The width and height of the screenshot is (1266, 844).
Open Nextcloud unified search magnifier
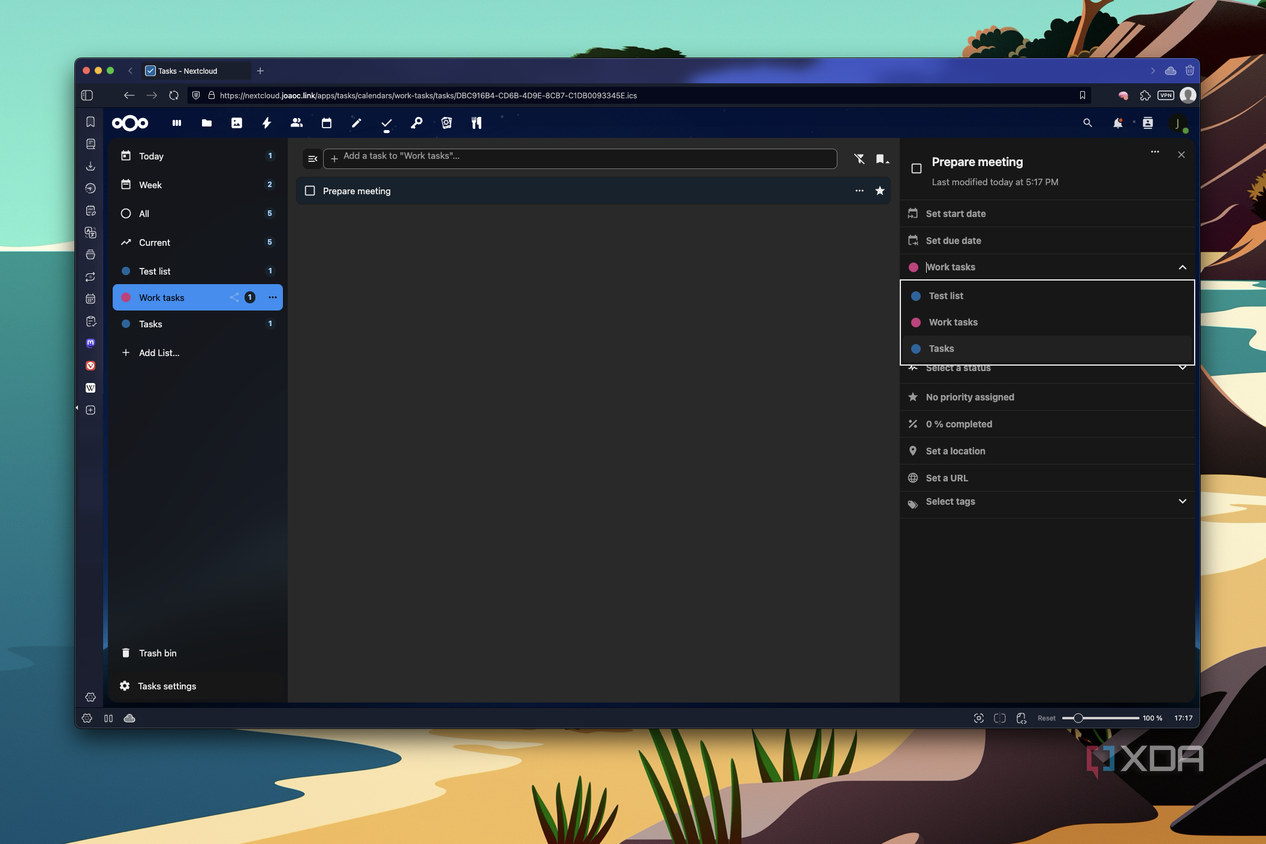1088,123
